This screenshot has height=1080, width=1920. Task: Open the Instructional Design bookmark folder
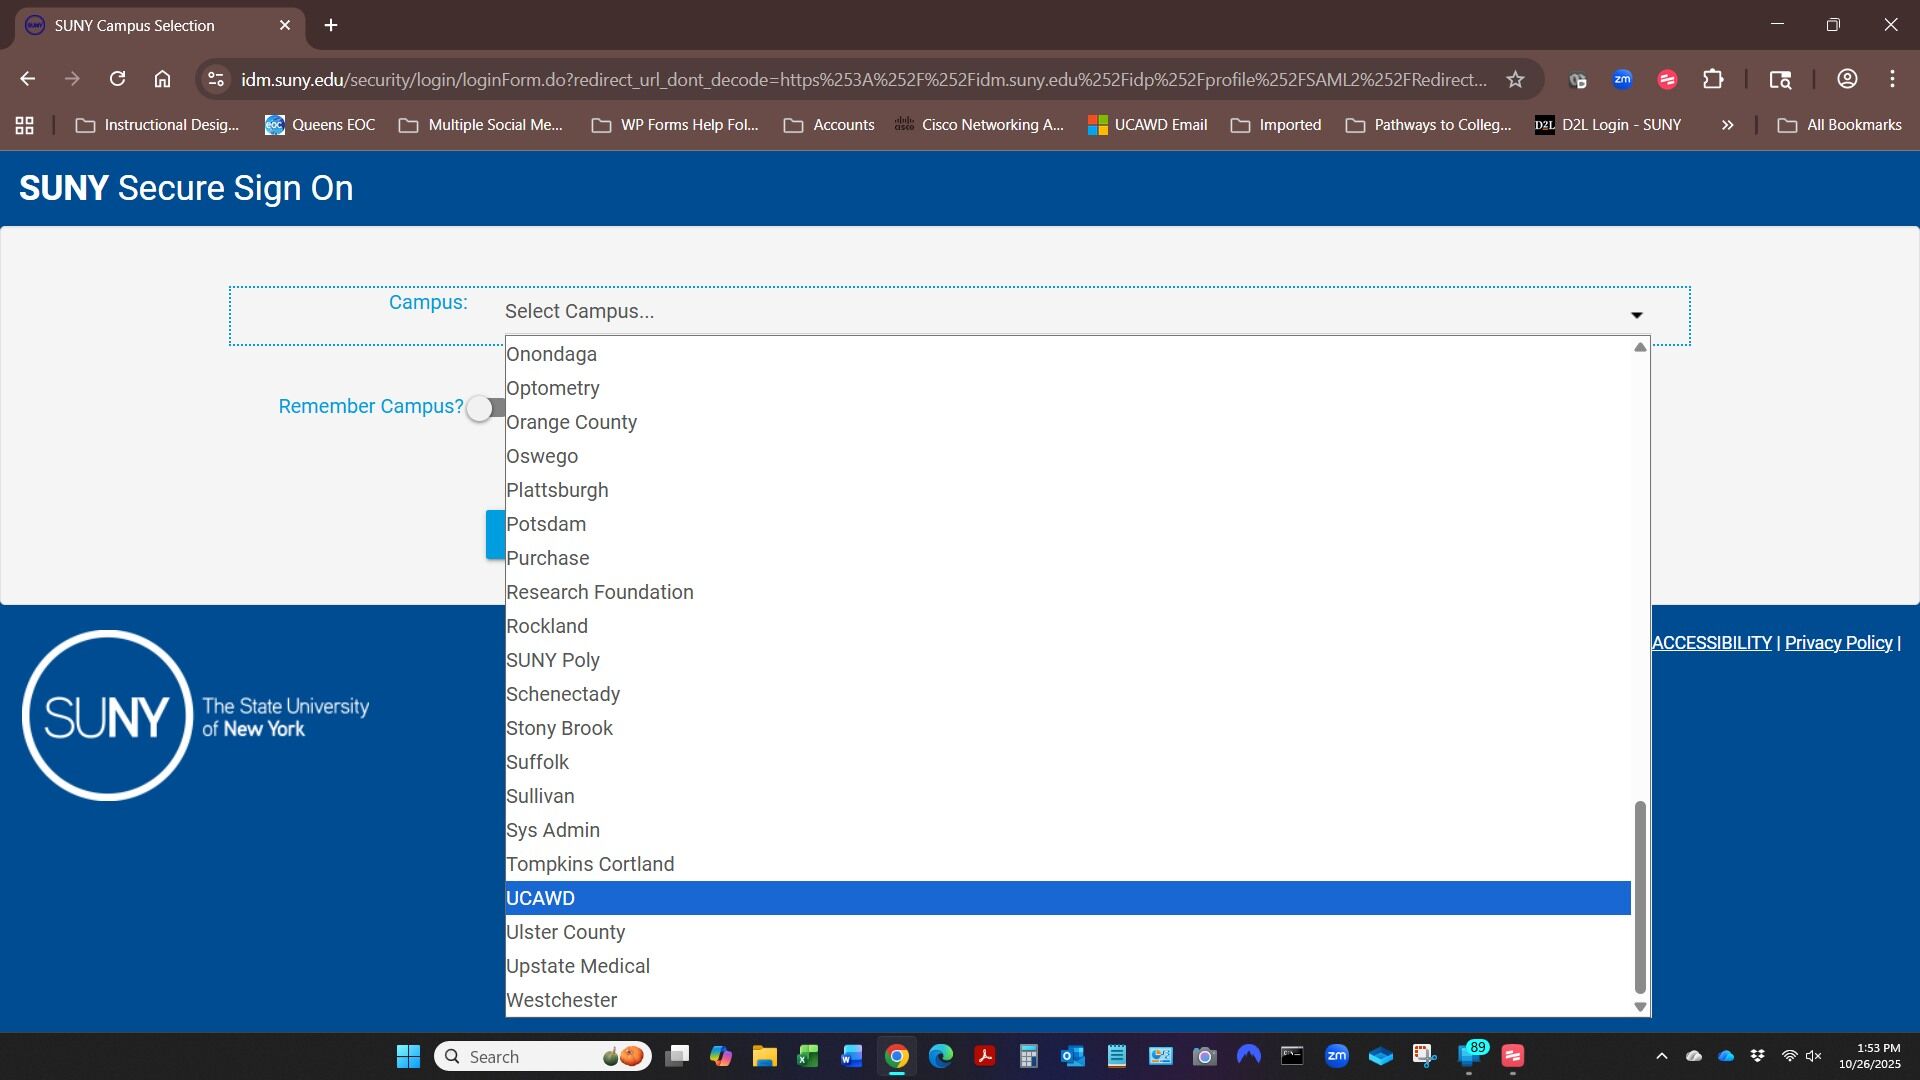click(x=157, y=125)
